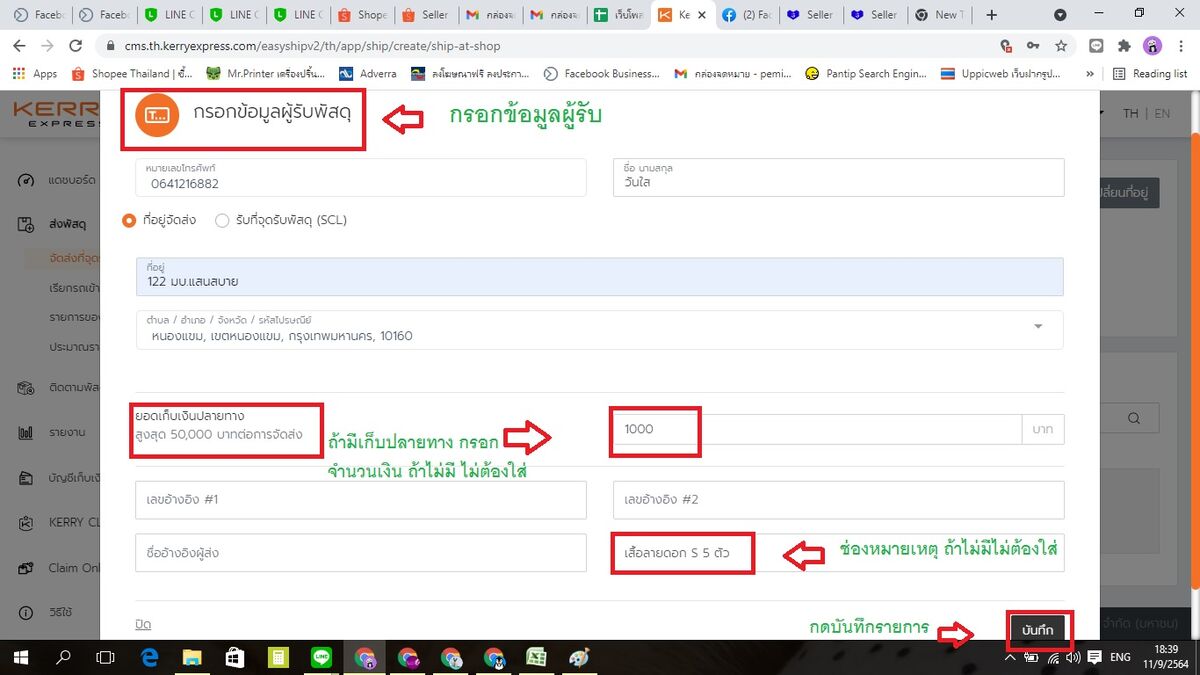Open the Chrome profile avatar
The width and height of the screenshot is (1200, 675).
tap(1152, 46)
